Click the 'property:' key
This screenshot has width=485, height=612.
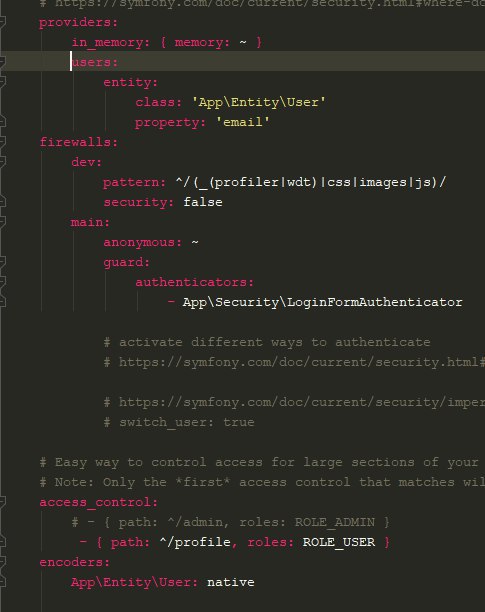click(171, 123)
